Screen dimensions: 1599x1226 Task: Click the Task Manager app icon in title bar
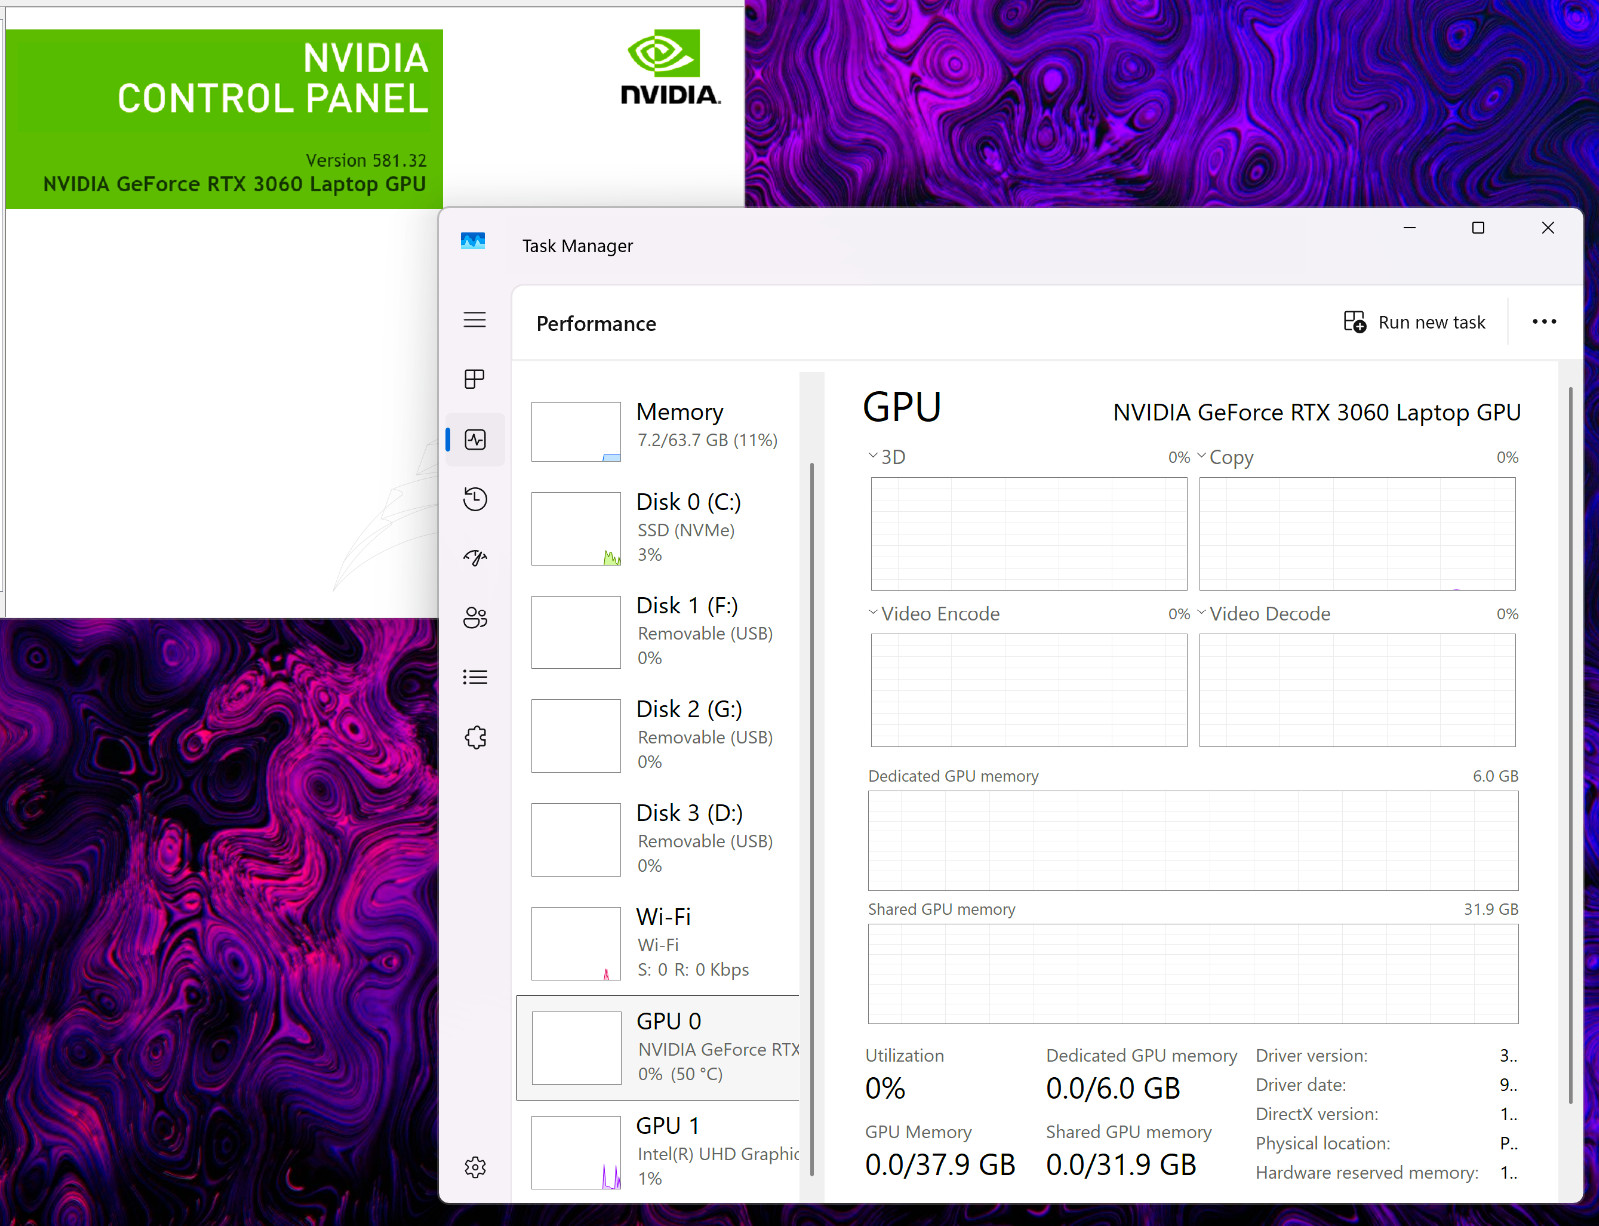473,241
